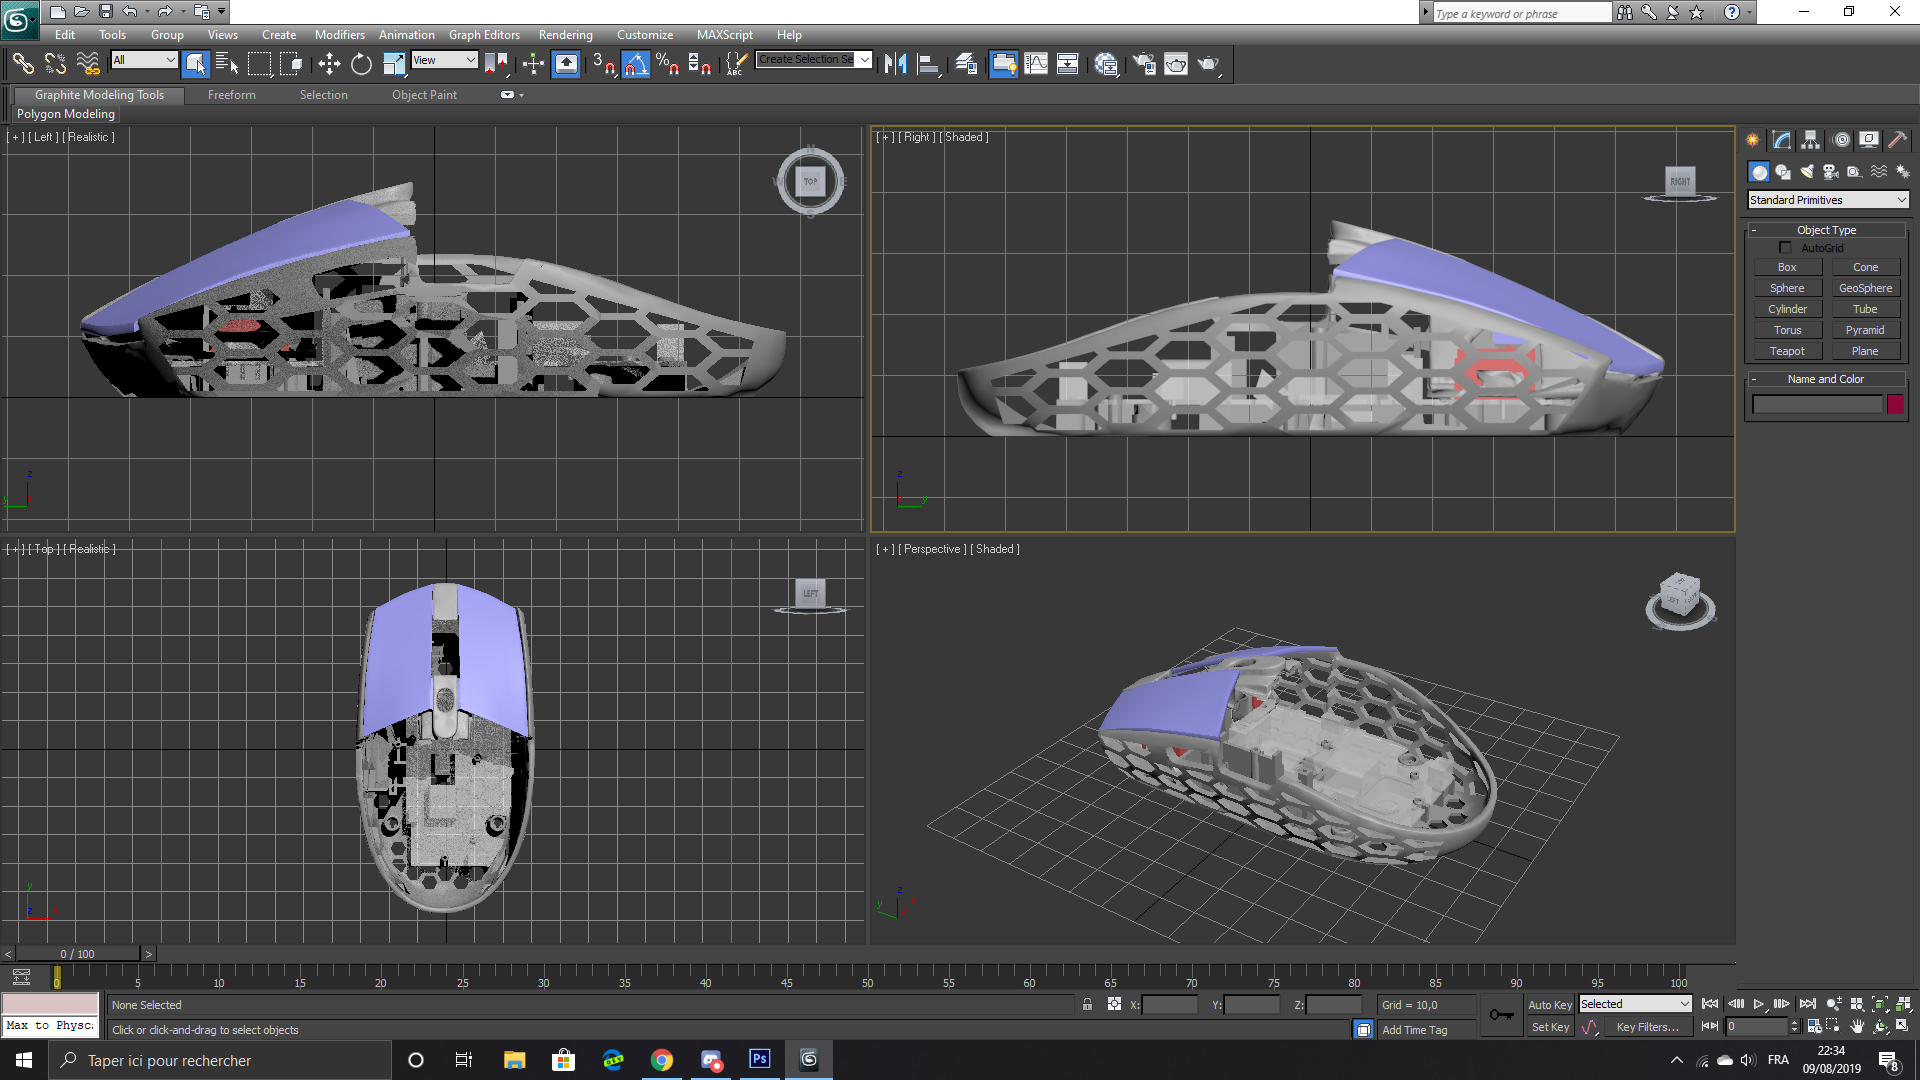Expand the Quick Access Toolbar options arrow
Screen dimensions: 1920x1080
[x=221, y=12]
